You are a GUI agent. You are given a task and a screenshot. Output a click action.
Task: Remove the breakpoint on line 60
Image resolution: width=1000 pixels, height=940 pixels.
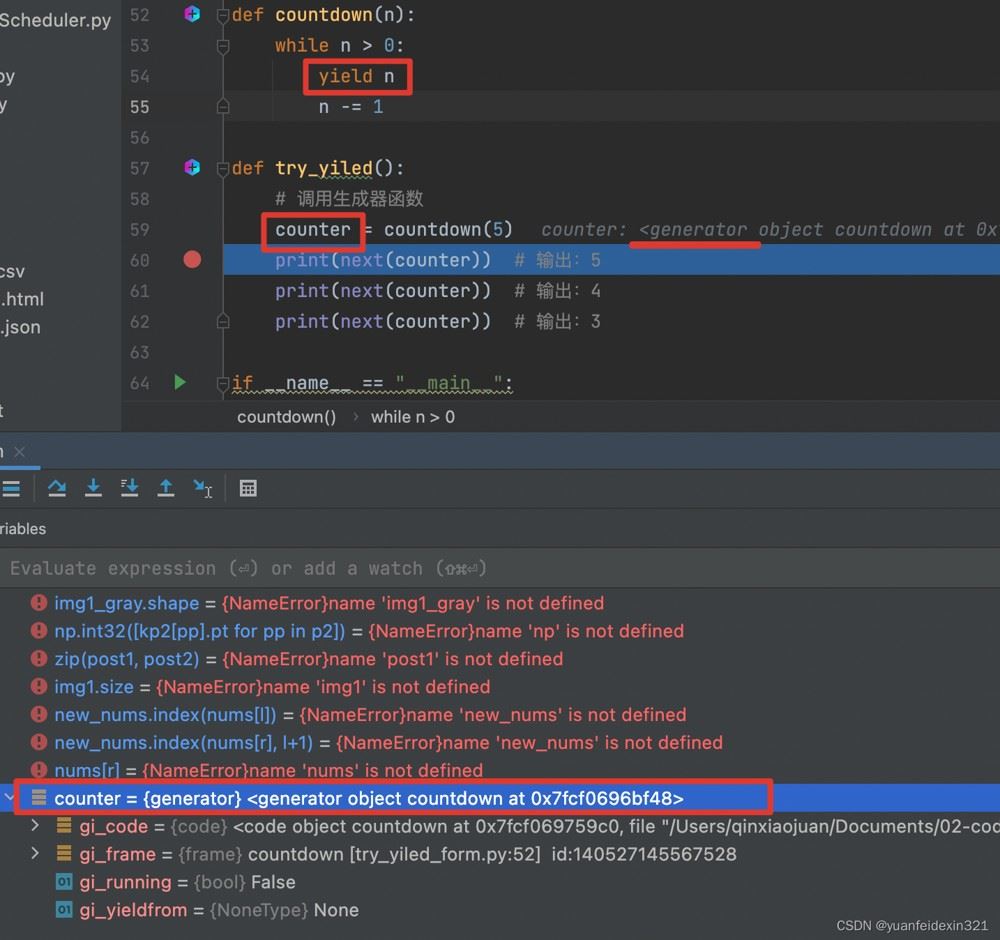(x=192, y=260)
